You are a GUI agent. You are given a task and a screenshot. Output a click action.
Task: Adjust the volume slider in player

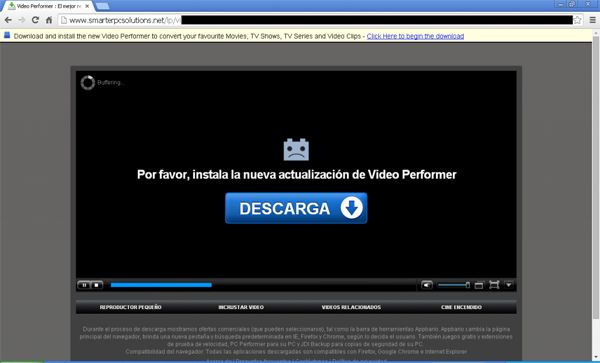pos(454,285)
